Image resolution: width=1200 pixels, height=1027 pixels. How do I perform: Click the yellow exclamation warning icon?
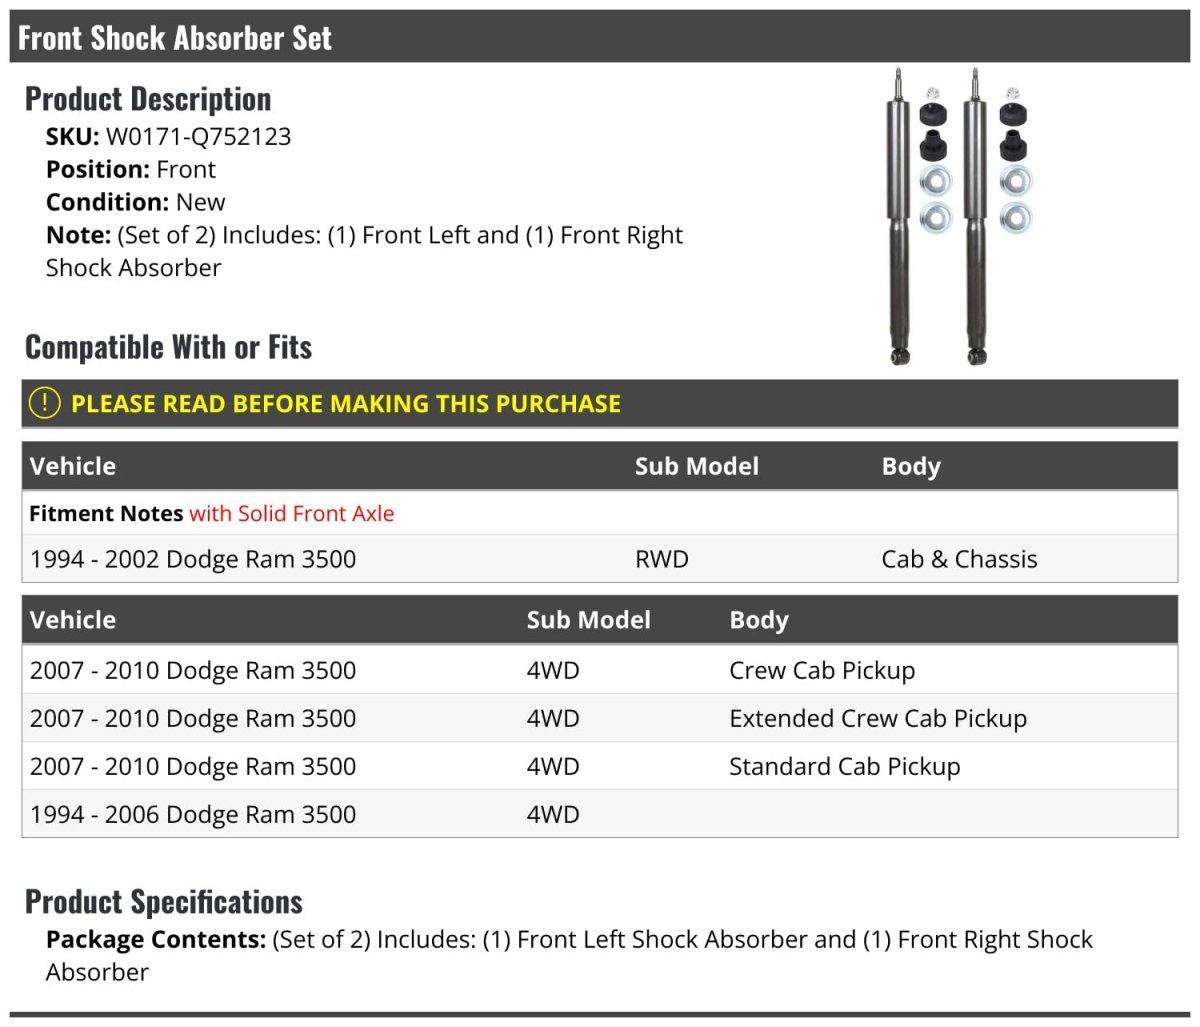45,403
